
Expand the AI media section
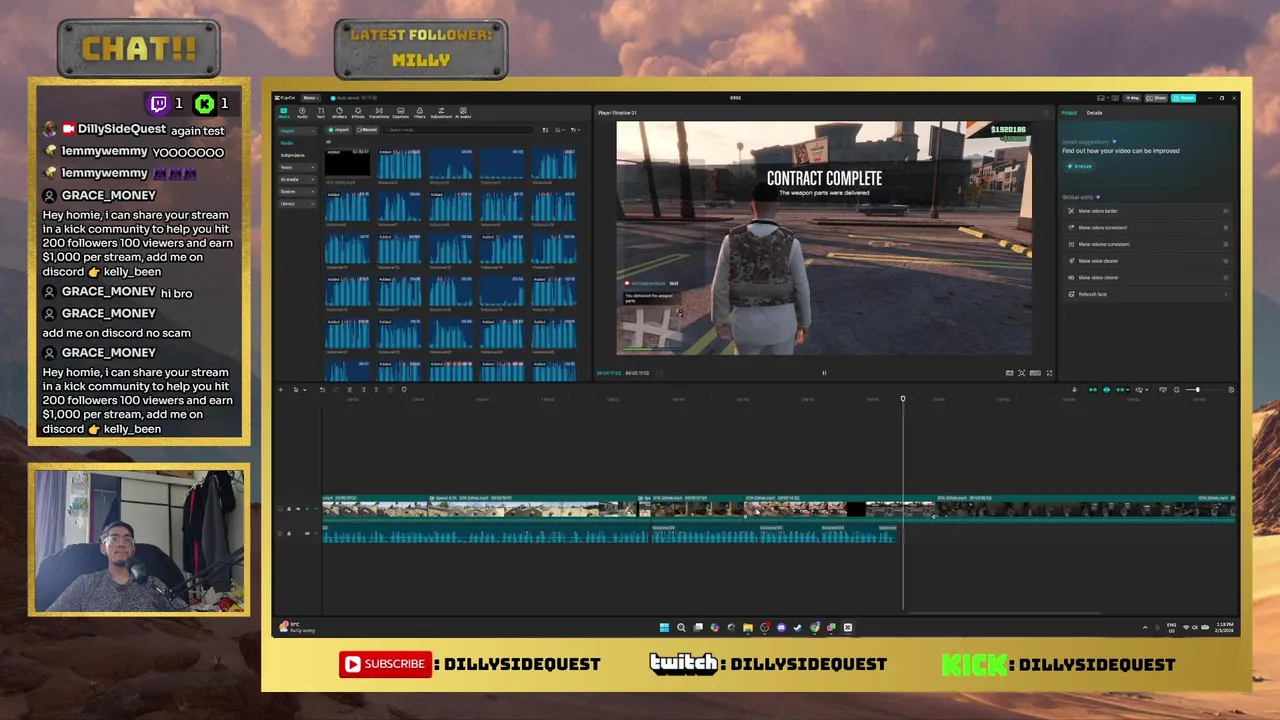(297, 179)
